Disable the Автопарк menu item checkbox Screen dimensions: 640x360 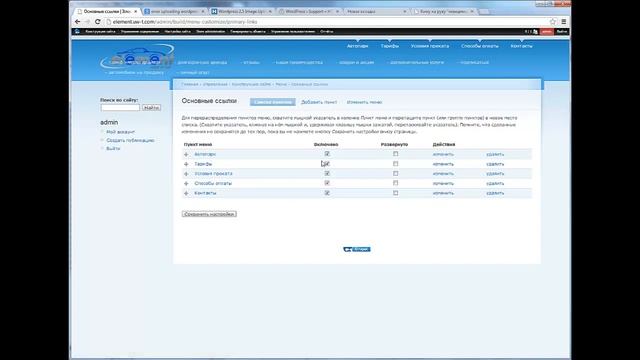click(x=327, y=154)
